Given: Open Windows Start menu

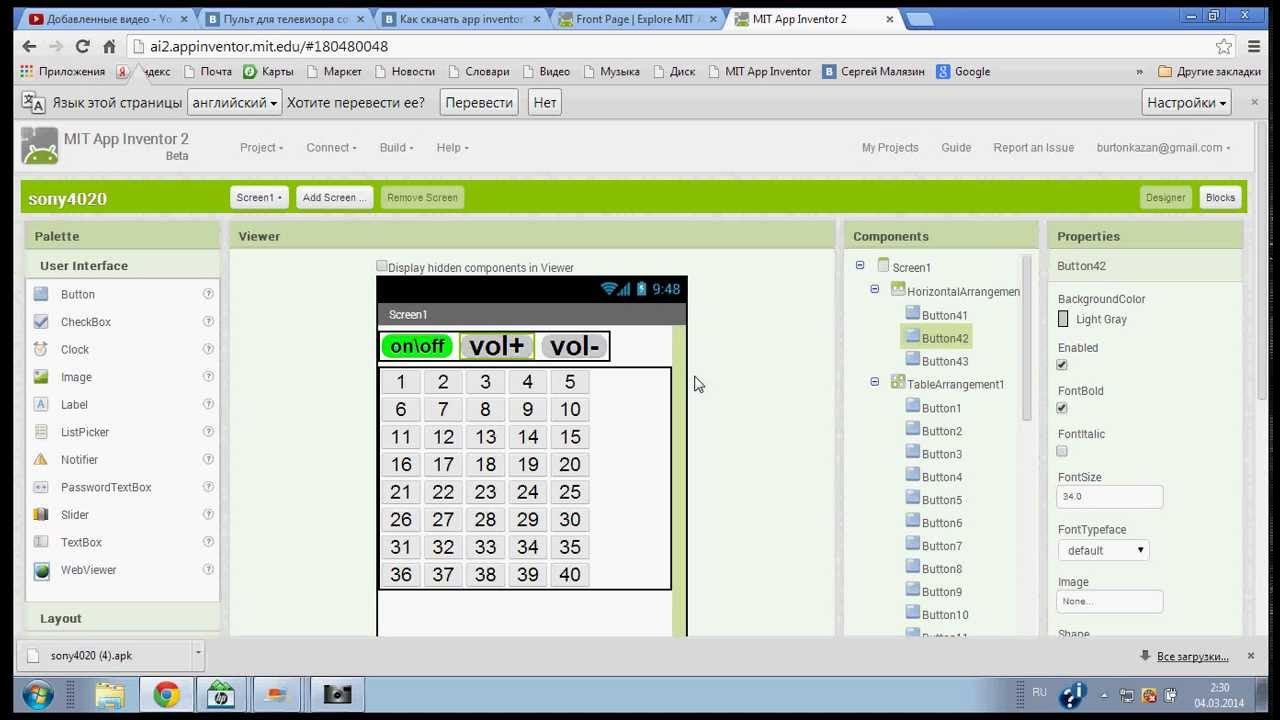Looking at the screenshot, I should pos(38,694).
